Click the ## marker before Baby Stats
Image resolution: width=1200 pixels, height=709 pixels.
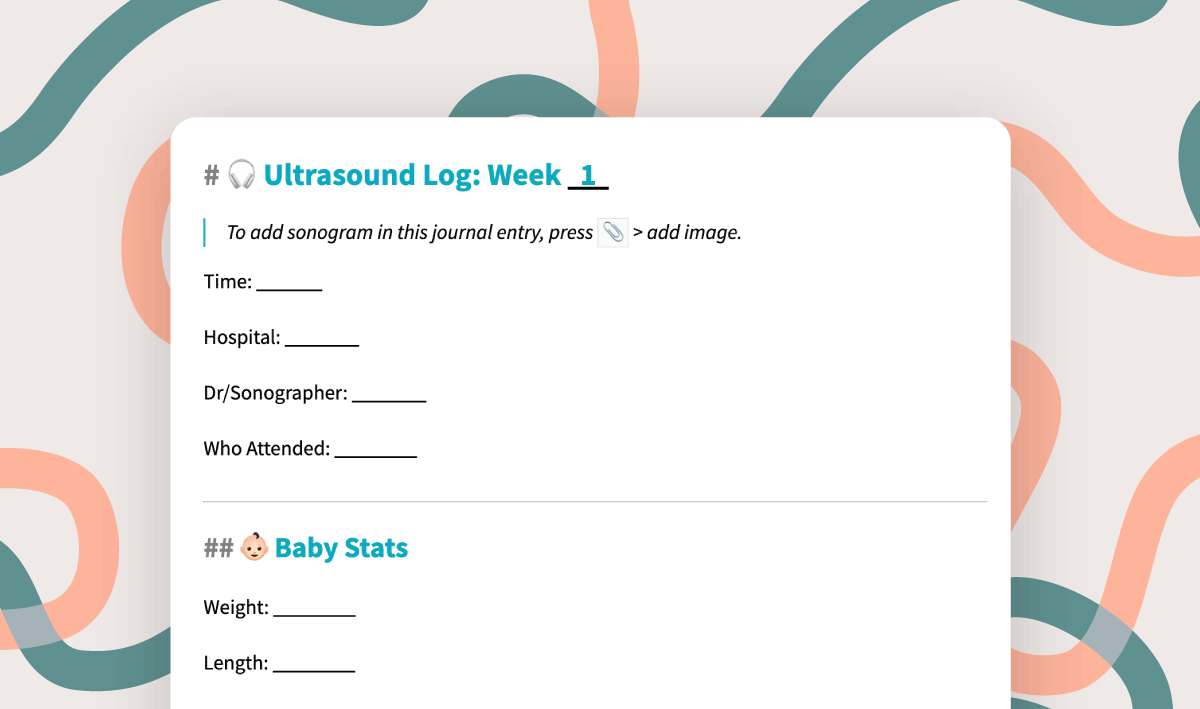pos(218,548)
